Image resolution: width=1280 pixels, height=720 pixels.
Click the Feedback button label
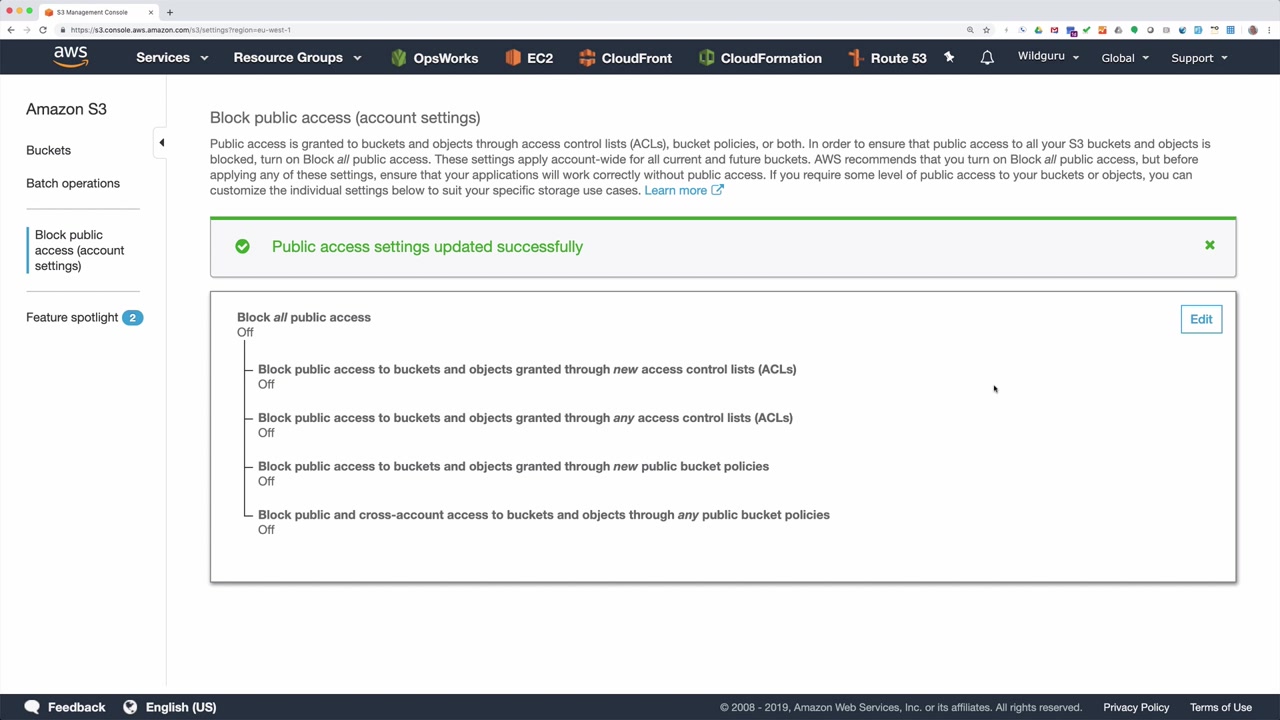tap(76, 707)
